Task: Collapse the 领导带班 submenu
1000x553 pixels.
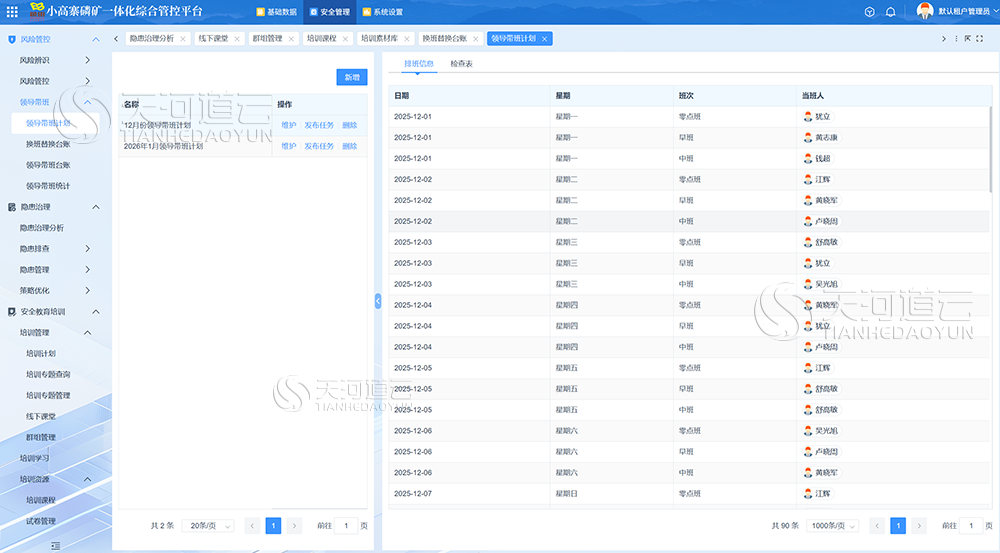Action: point(87,103)
